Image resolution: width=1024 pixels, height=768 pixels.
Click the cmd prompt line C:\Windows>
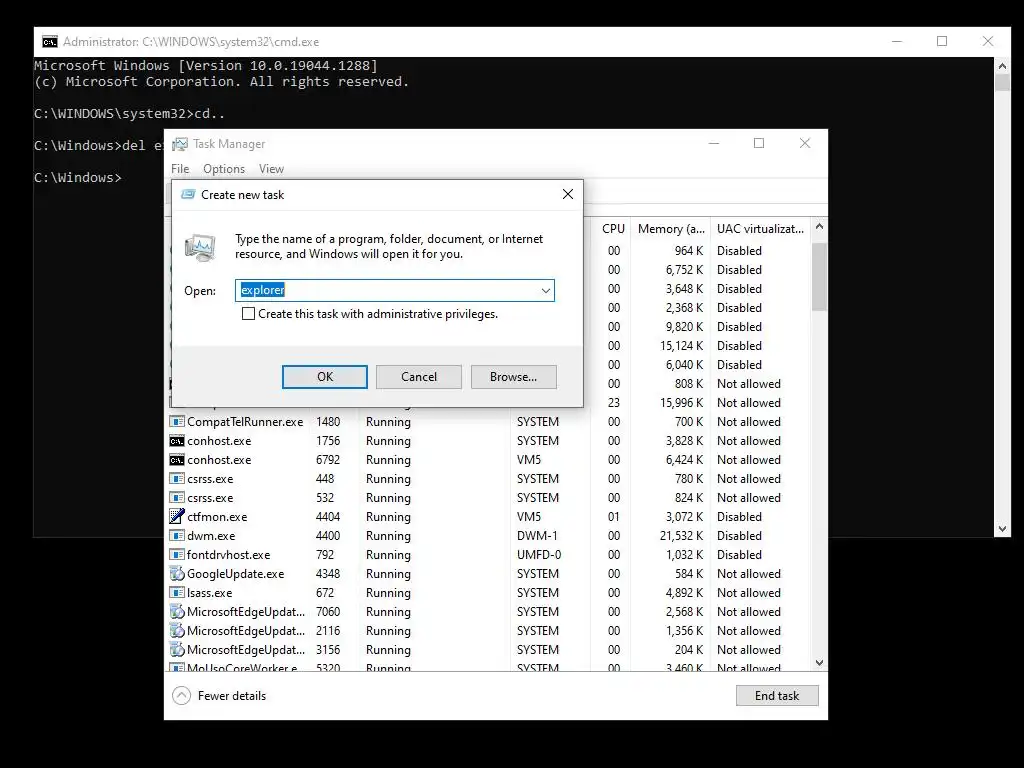pos(78,178)
